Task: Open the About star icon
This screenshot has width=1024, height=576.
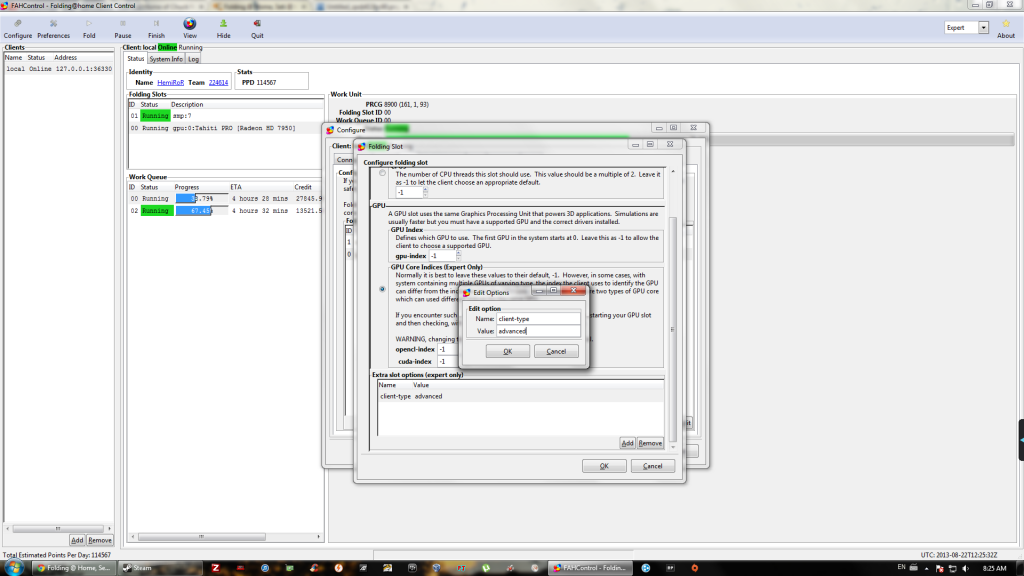Action: 1006,28
